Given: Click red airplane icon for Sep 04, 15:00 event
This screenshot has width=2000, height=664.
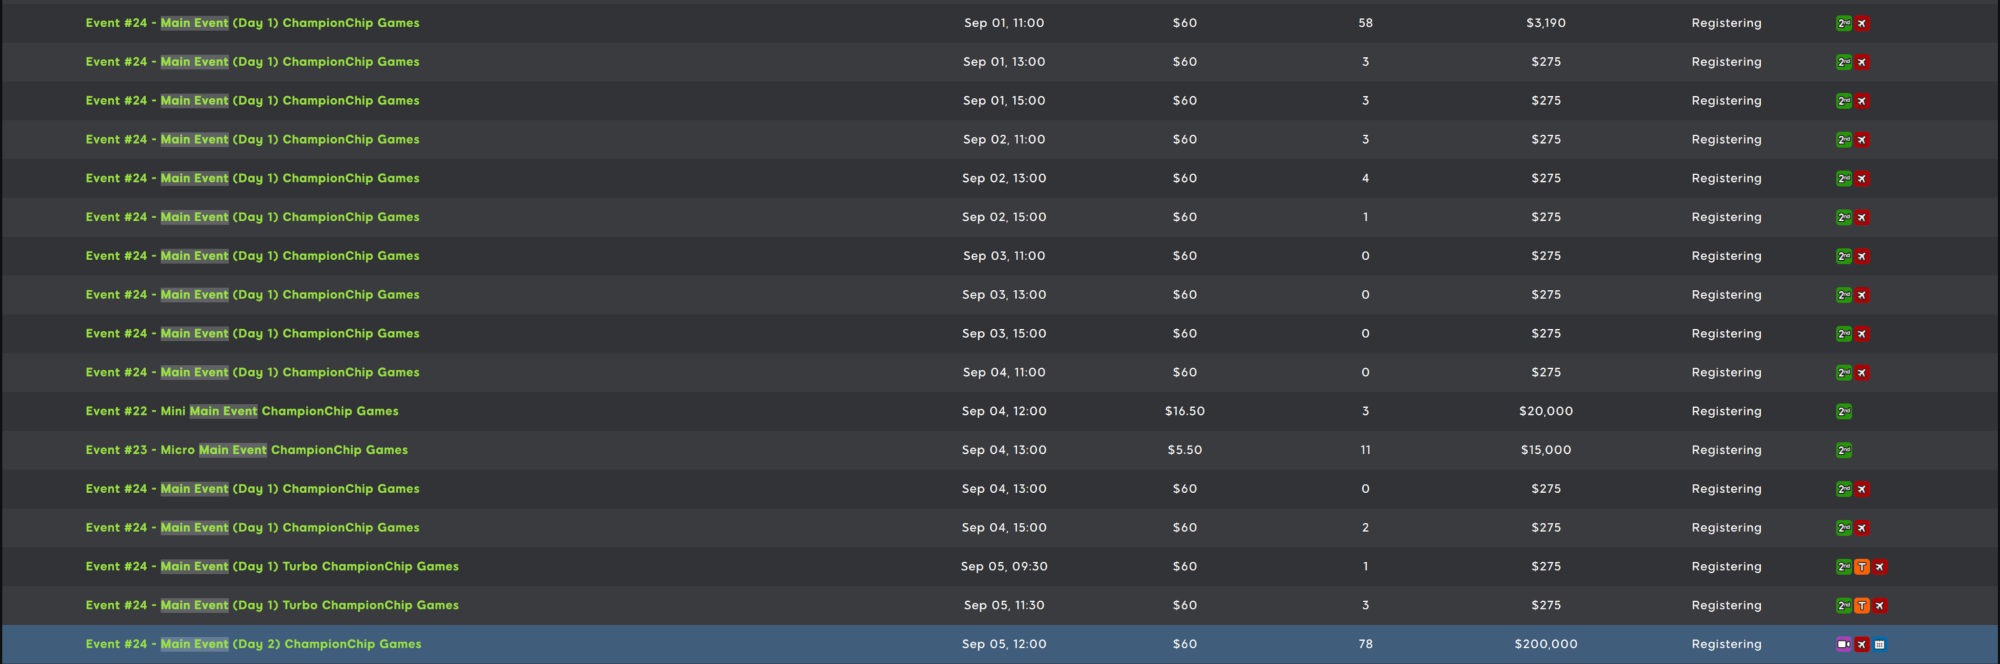Looking at the screenshot, I should click(1862, 528).
